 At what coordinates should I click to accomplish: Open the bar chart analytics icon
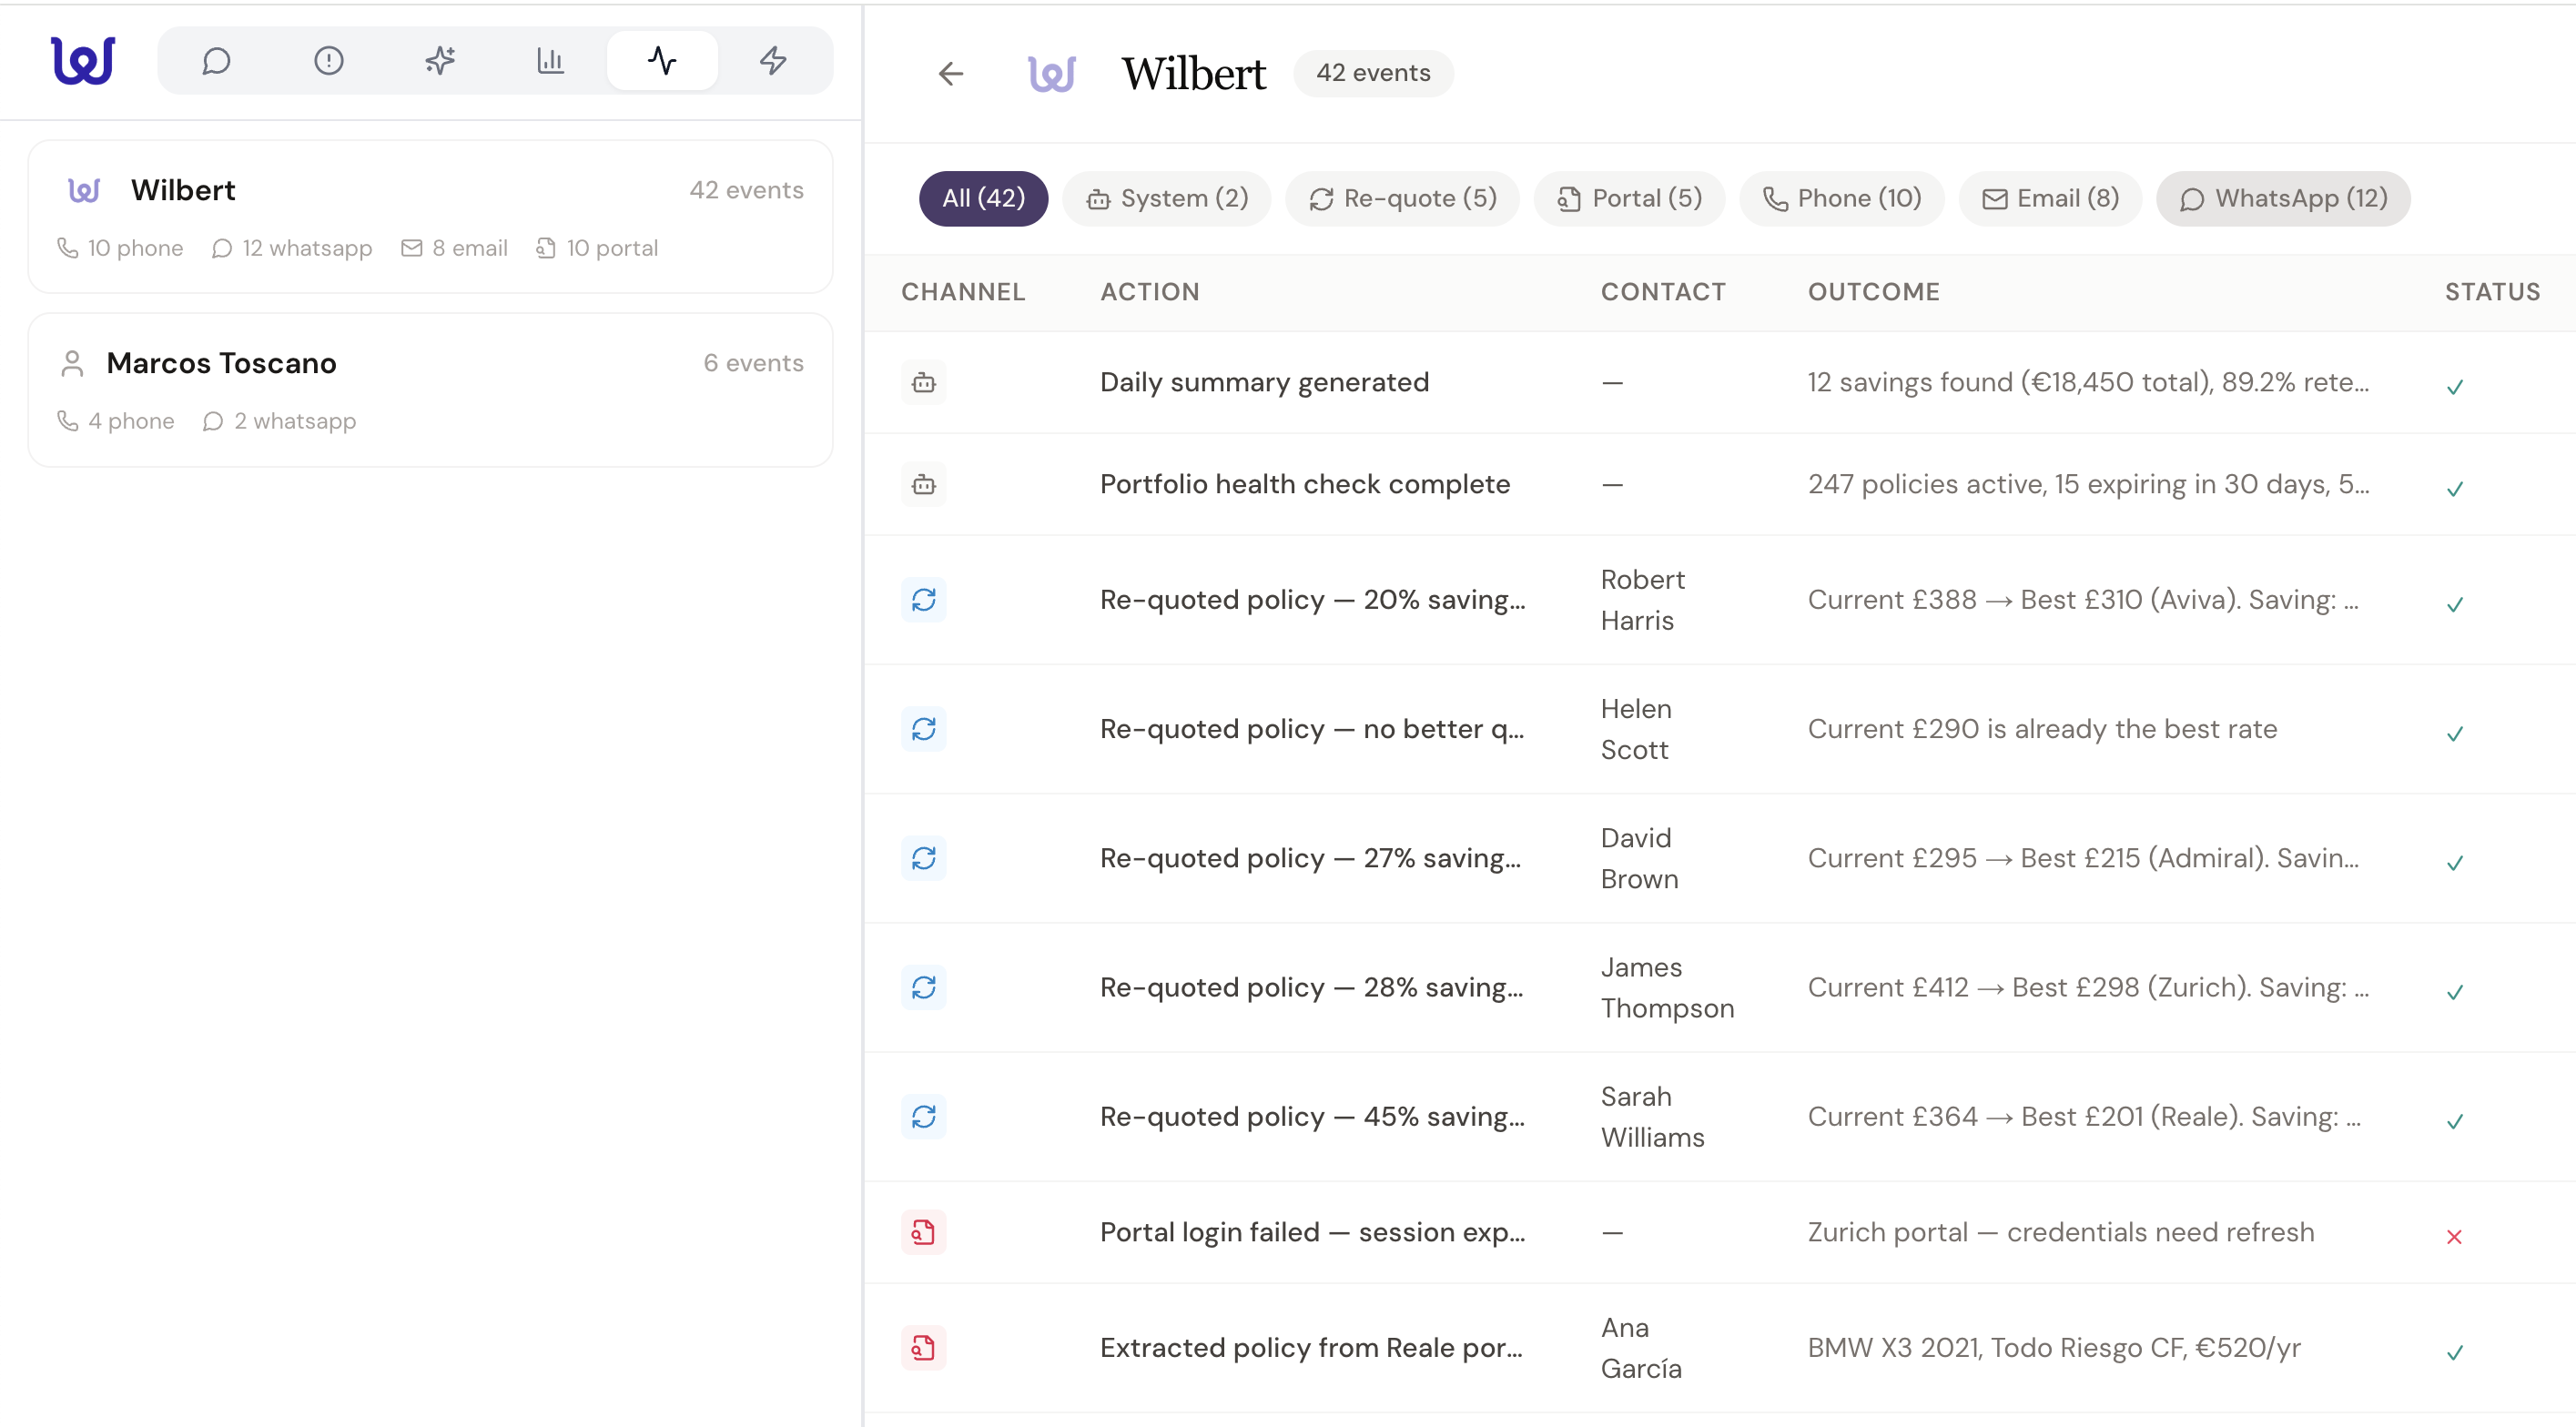(x=550, y=60)
